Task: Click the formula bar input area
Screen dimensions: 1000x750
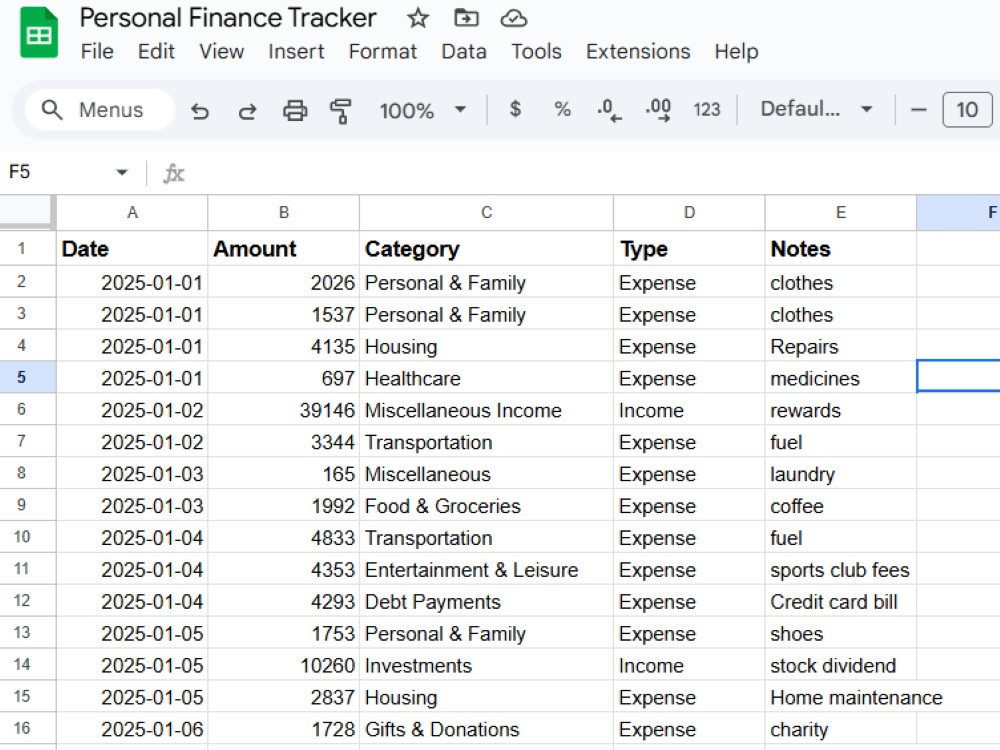Action: pos(593,173)
